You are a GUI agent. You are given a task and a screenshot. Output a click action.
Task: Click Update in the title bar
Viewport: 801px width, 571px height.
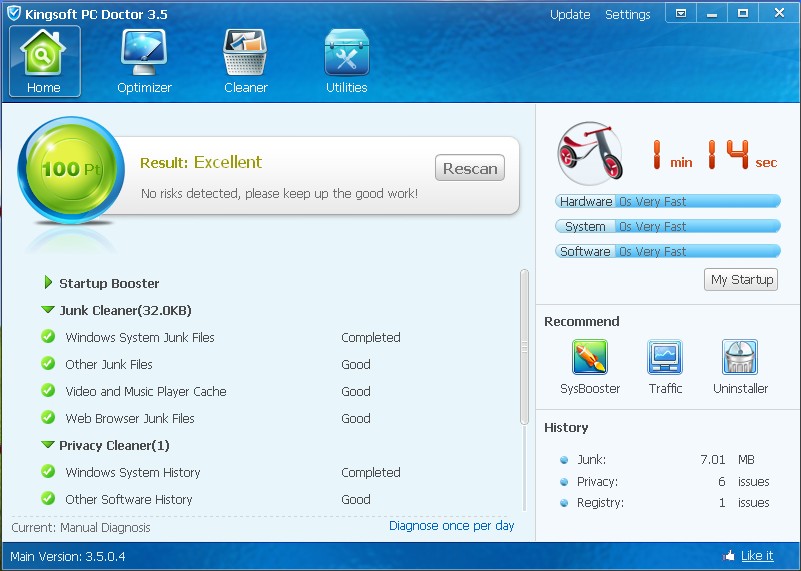pos(570,14)
